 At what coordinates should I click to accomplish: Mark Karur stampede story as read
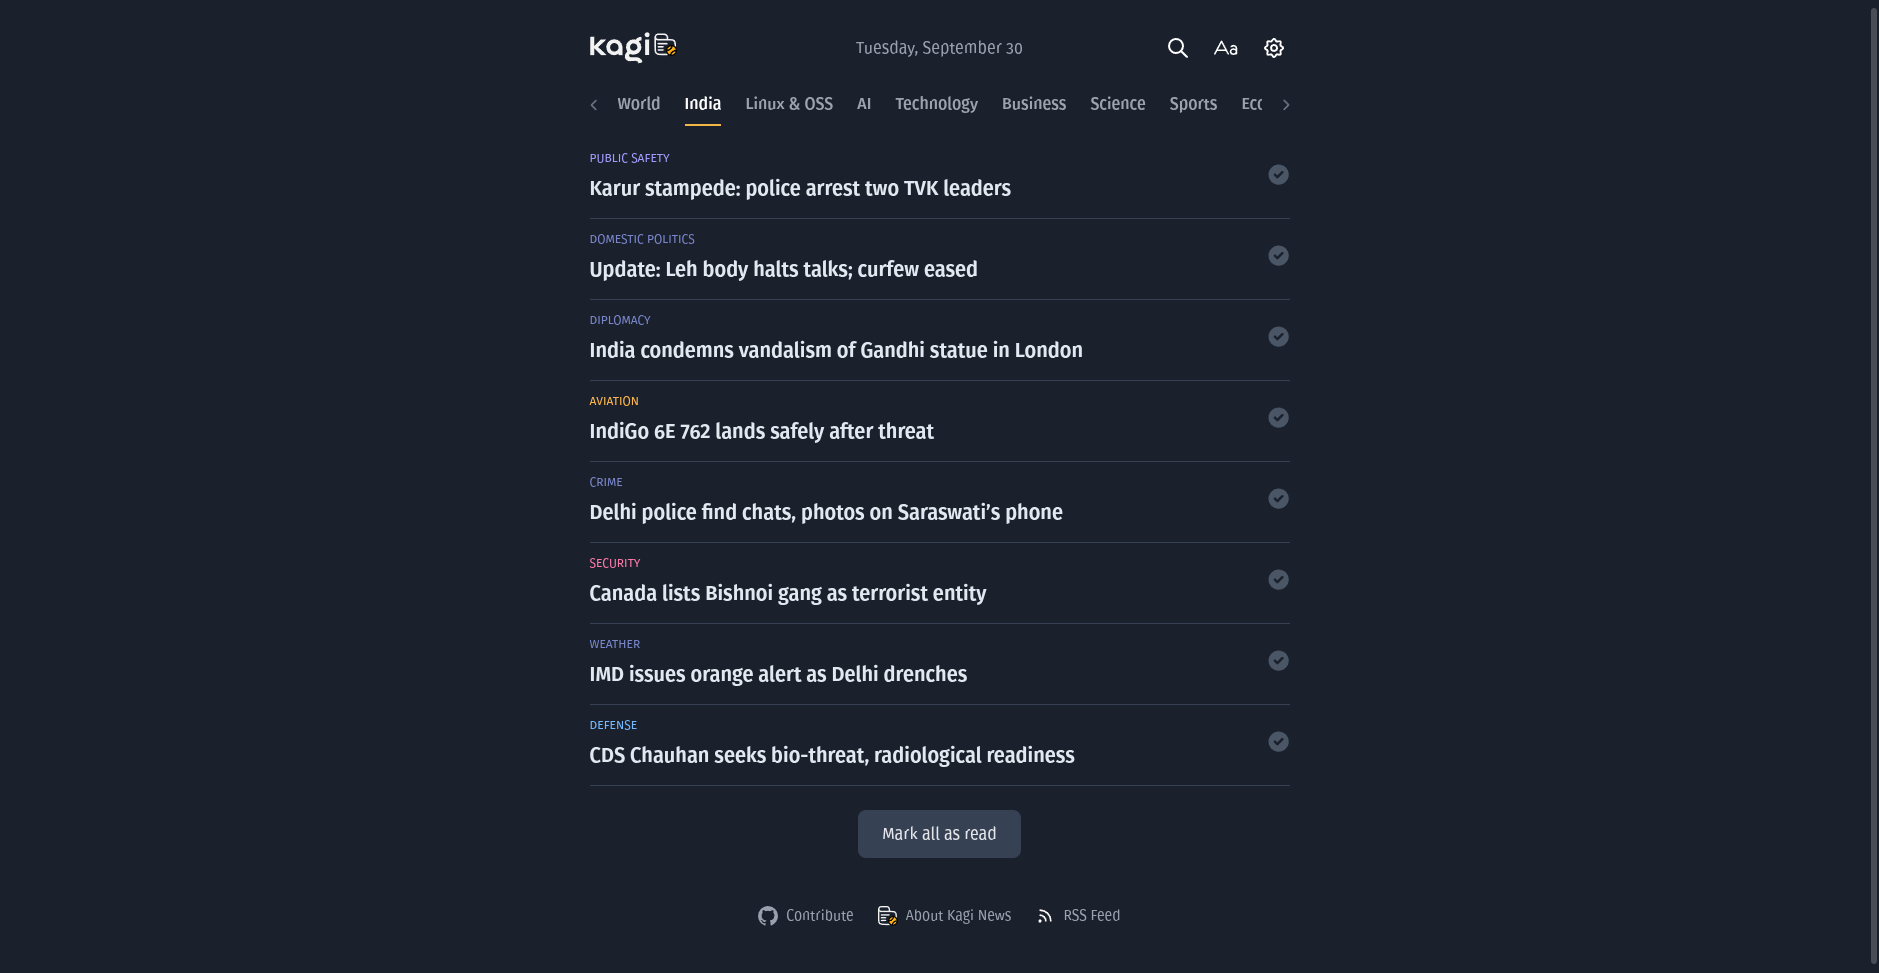[1278, 175]
